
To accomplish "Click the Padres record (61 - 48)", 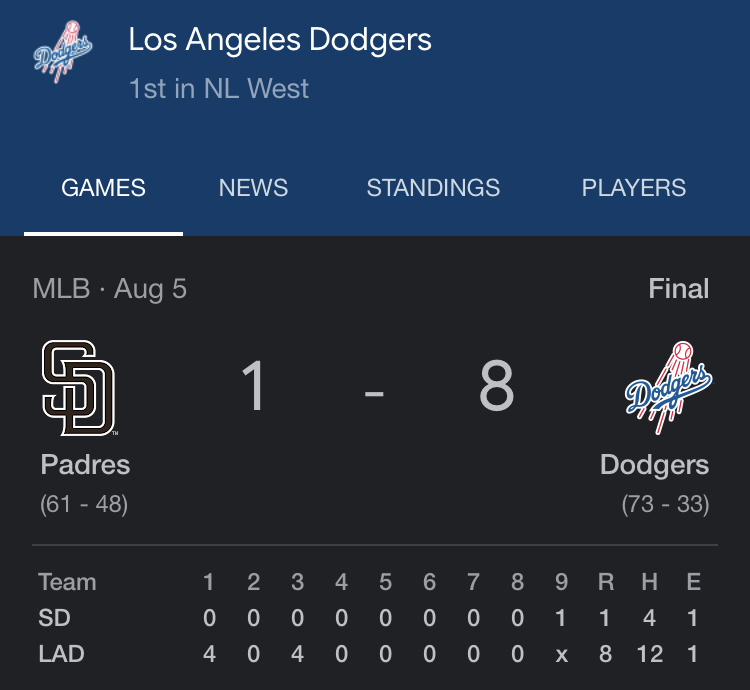I will pos(84,504).
